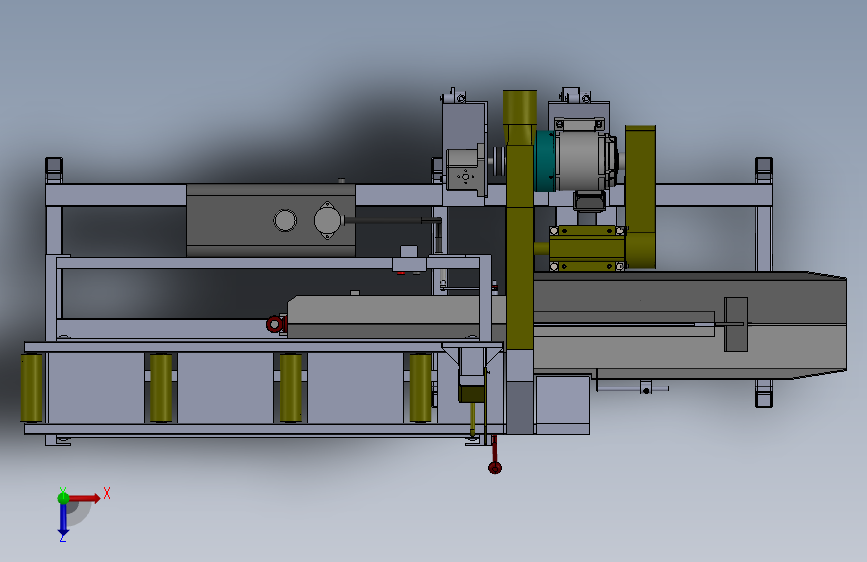Click the blue Z axis arrow of triad
The image size is (867, 562).
click(63, 520)
